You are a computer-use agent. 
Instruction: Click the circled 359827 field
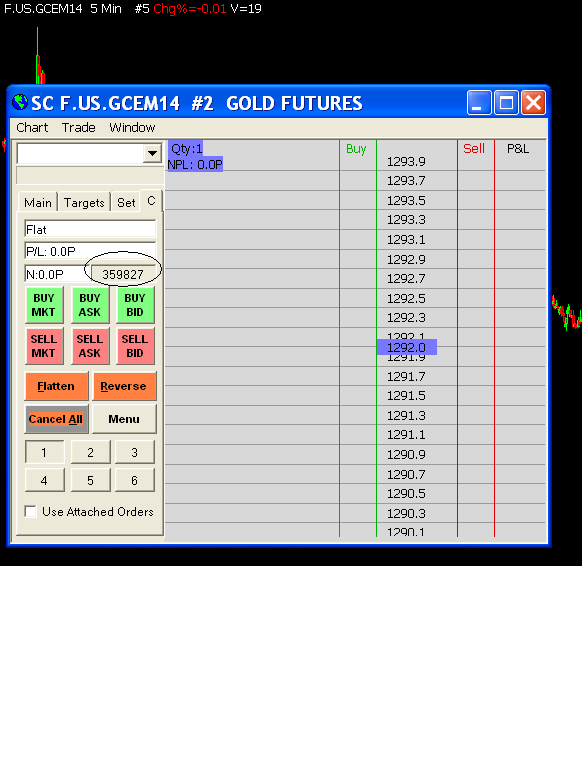(x=123, y=275)
